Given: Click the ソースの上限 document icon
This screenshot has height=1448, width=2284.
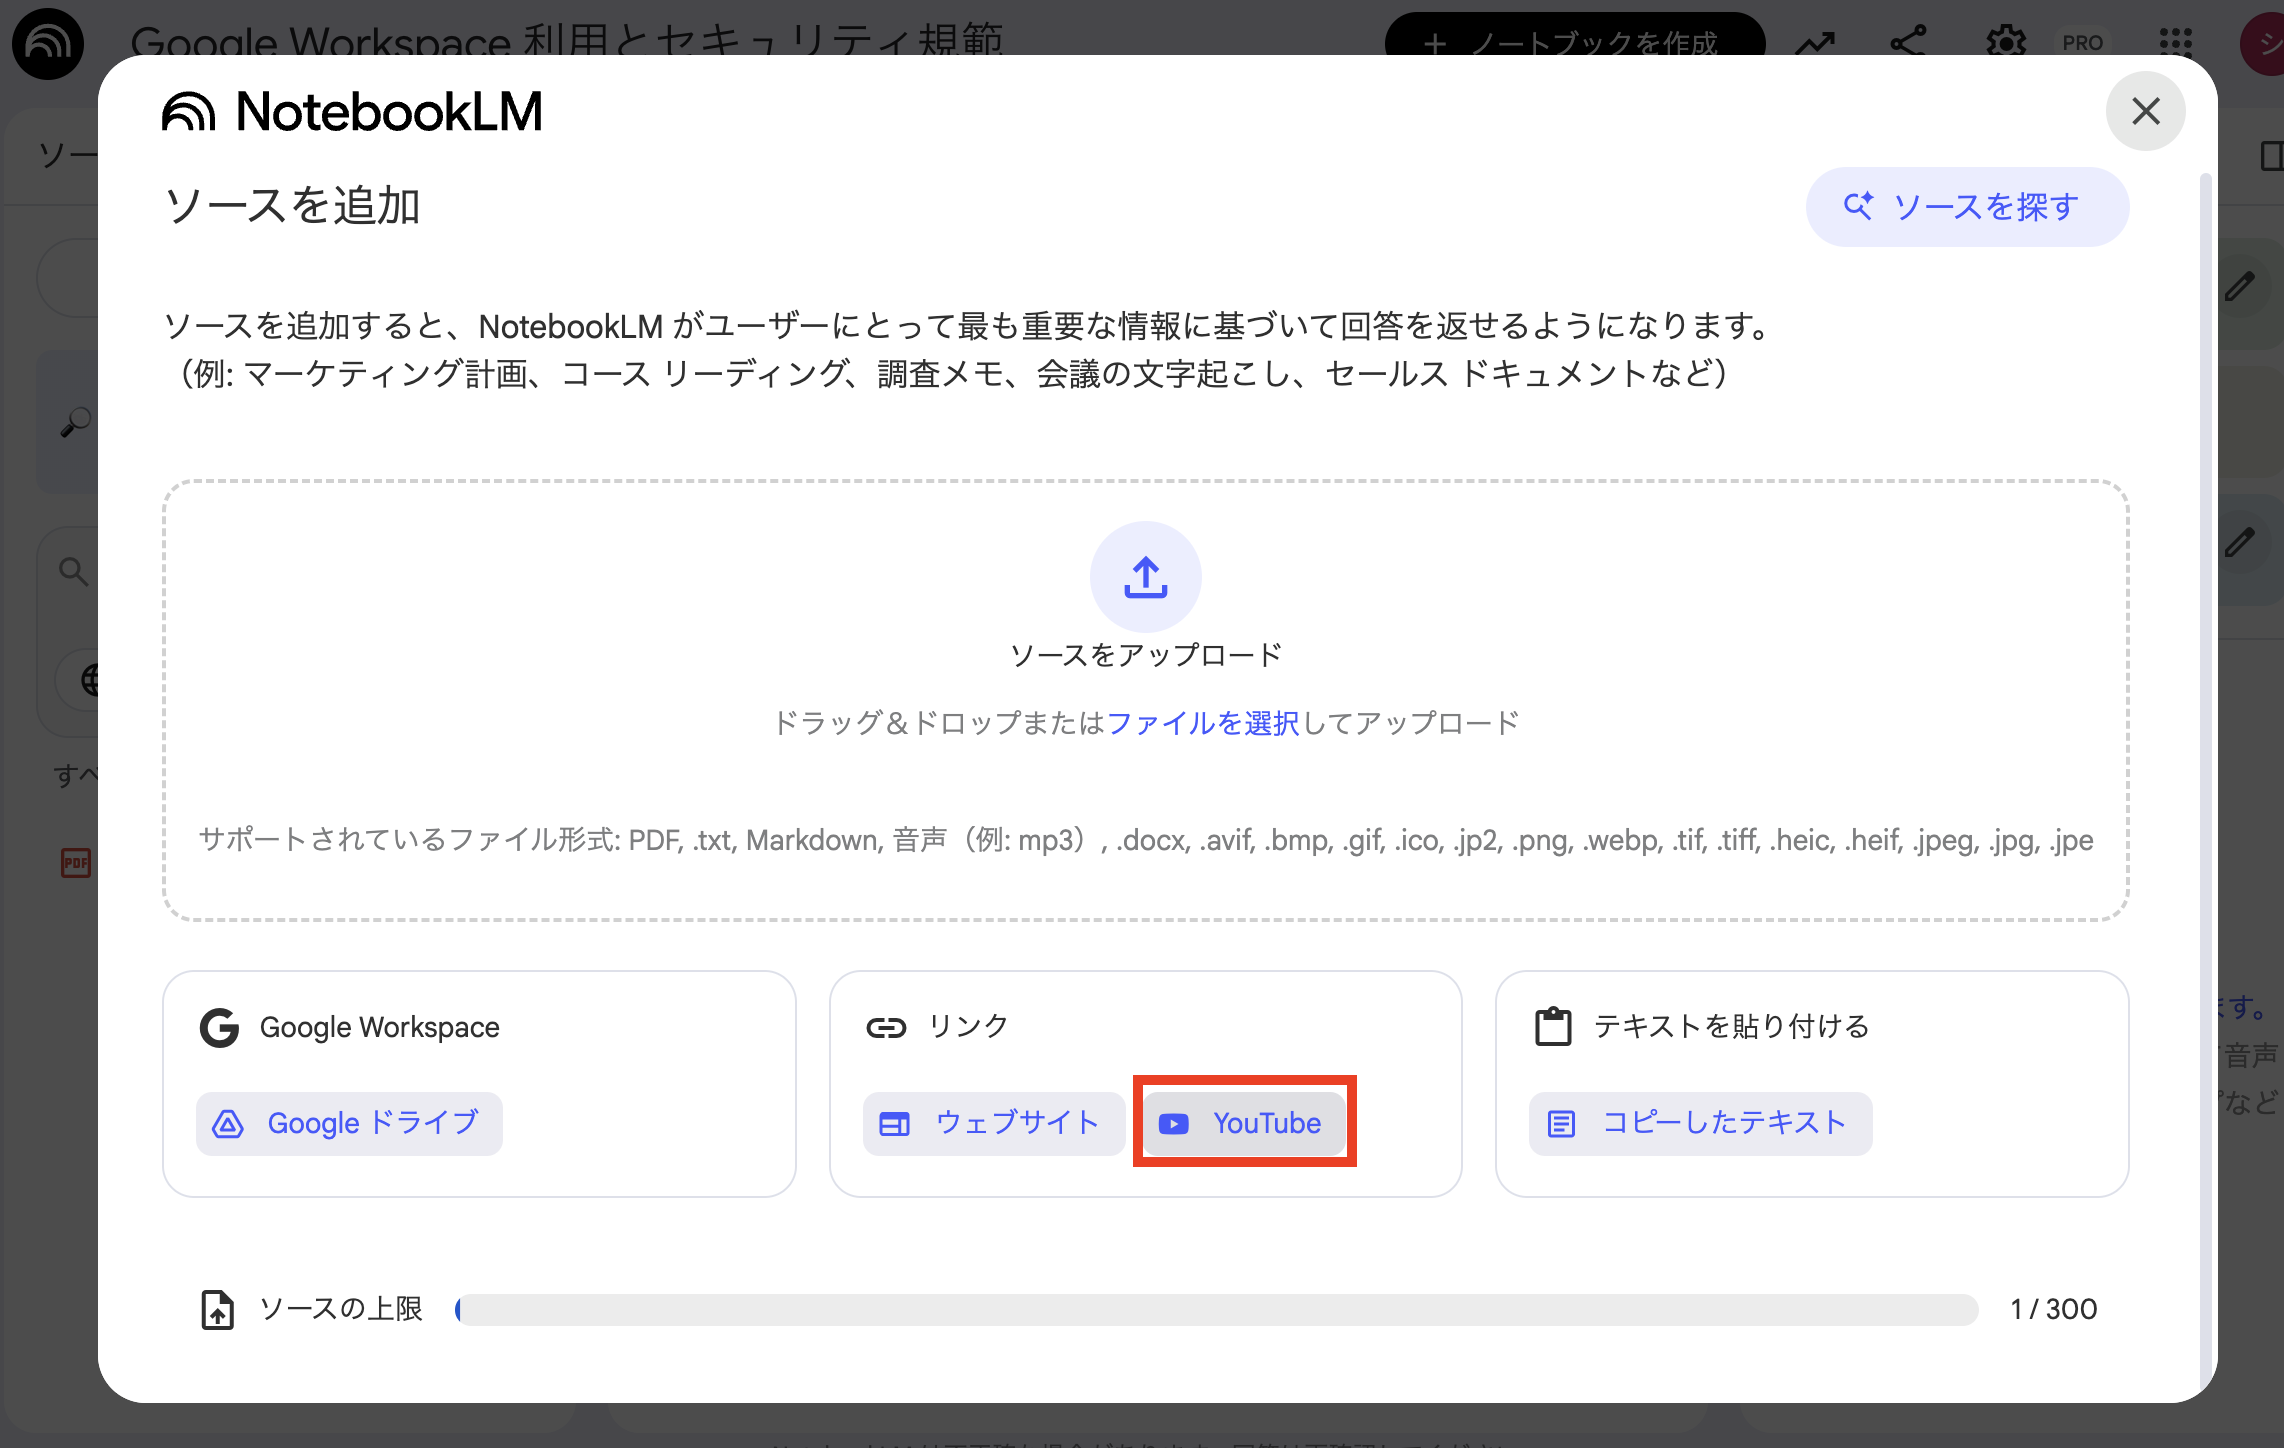Looking at the screenshot, I should [217, 1308].
